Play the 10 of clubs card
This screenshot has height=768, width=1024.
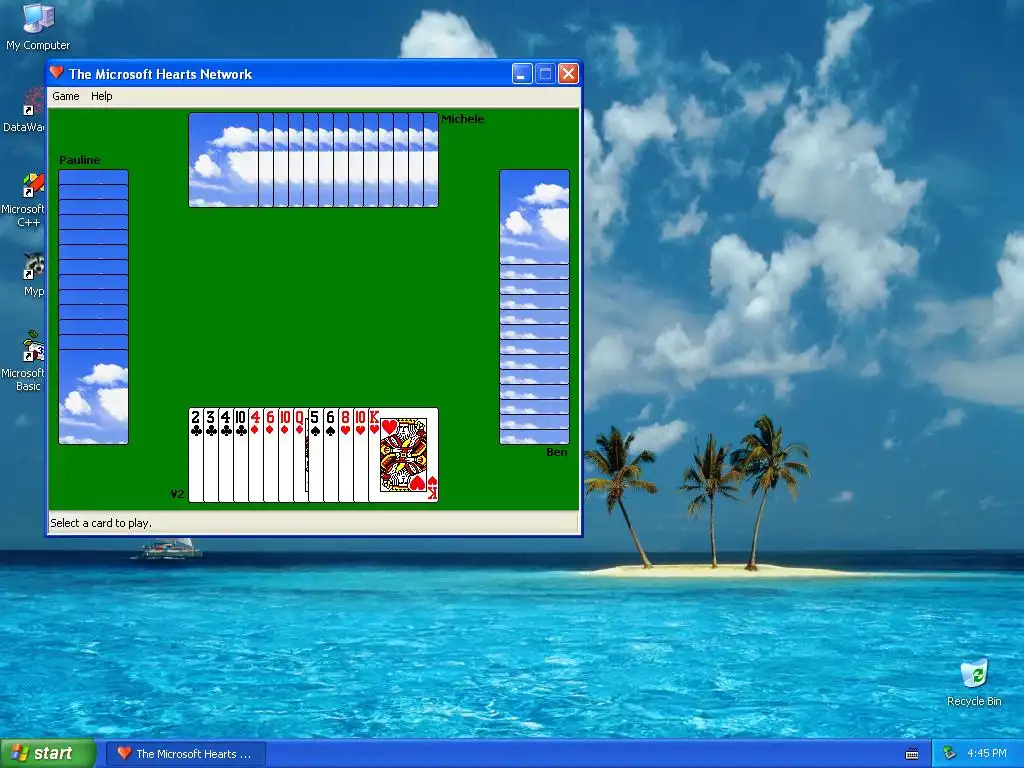(240, 455)
